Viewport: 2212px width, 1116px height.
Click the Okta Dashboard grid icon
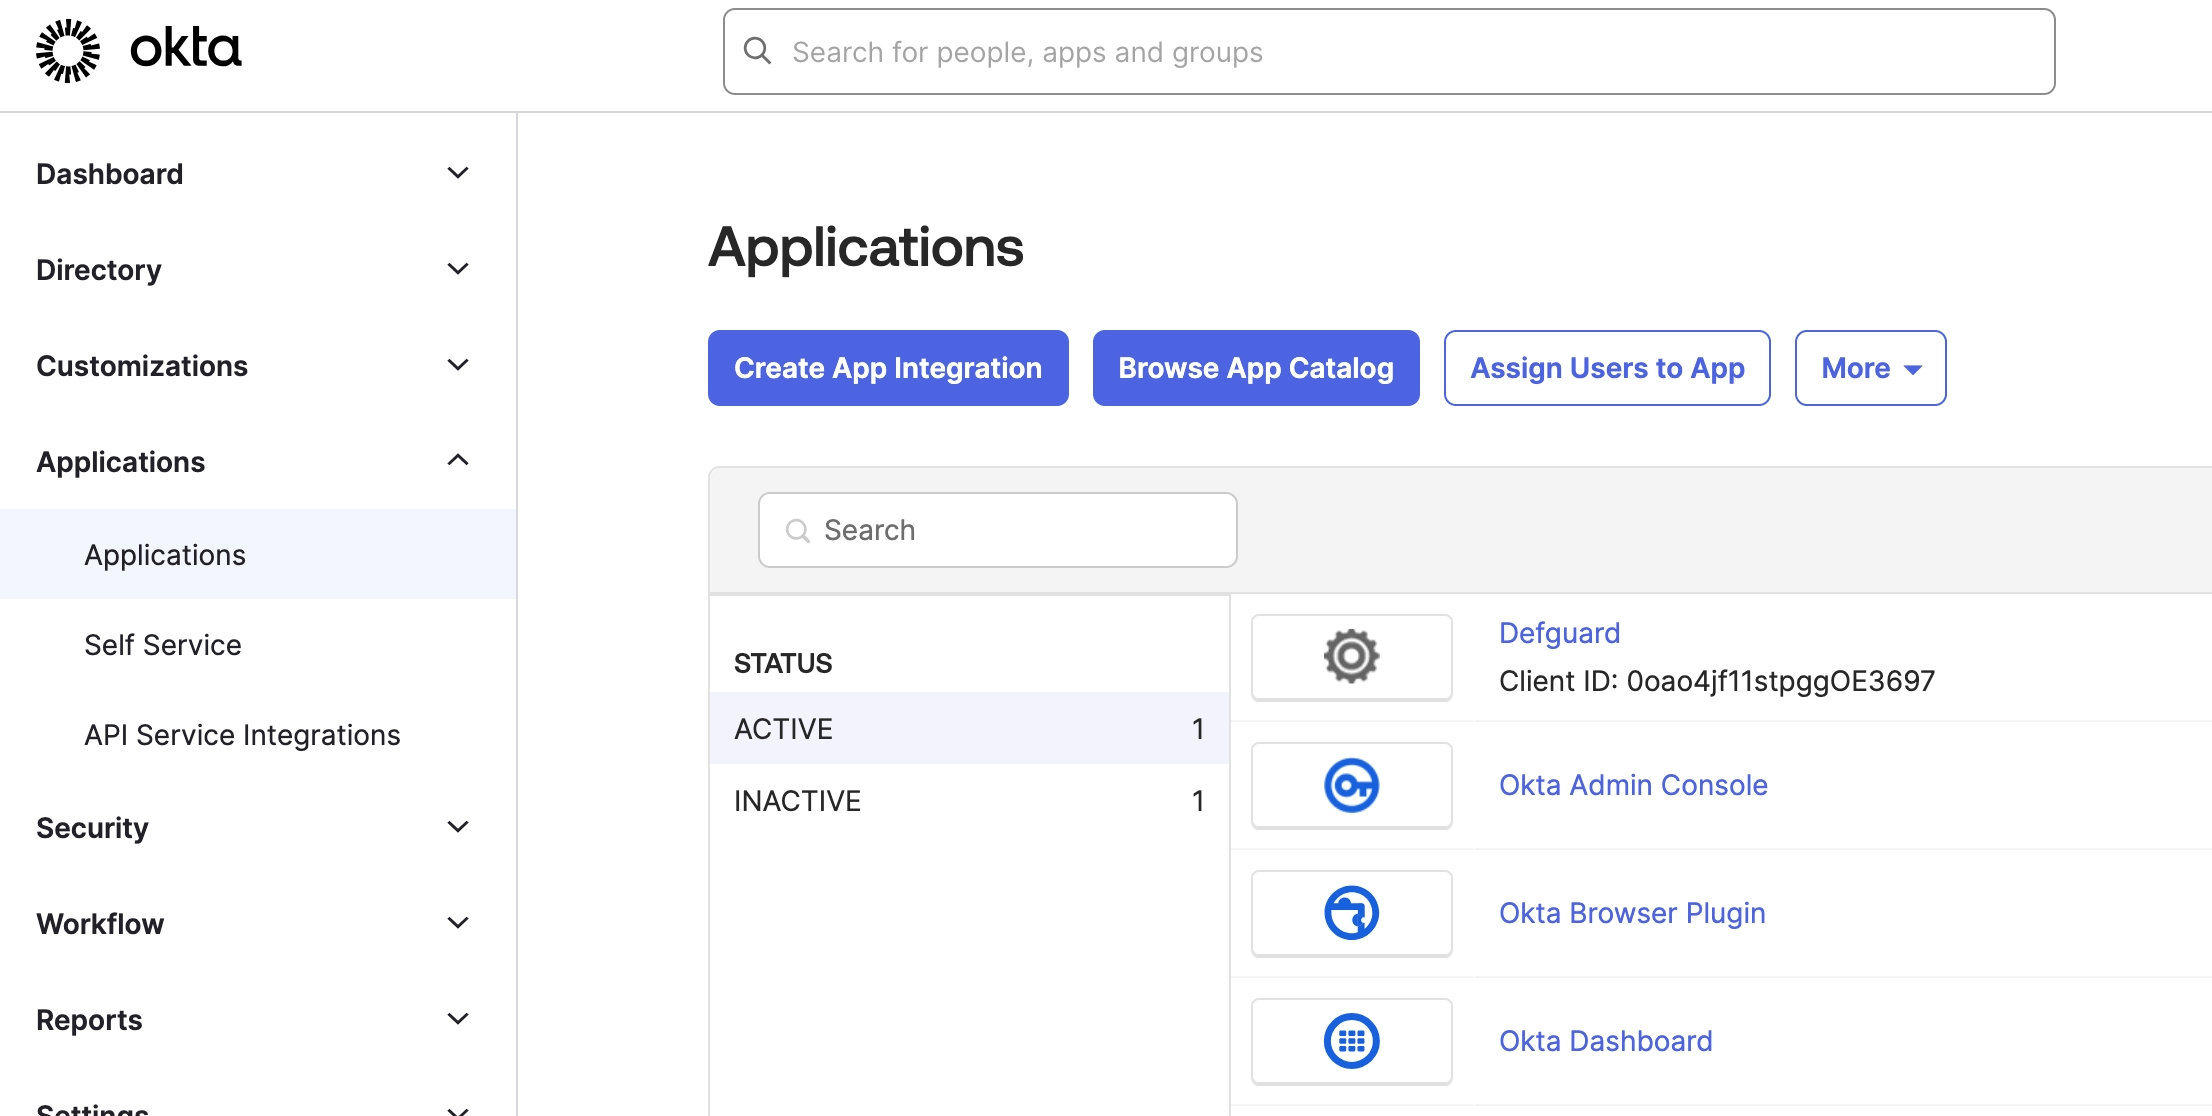[x=1351, y=1041]
